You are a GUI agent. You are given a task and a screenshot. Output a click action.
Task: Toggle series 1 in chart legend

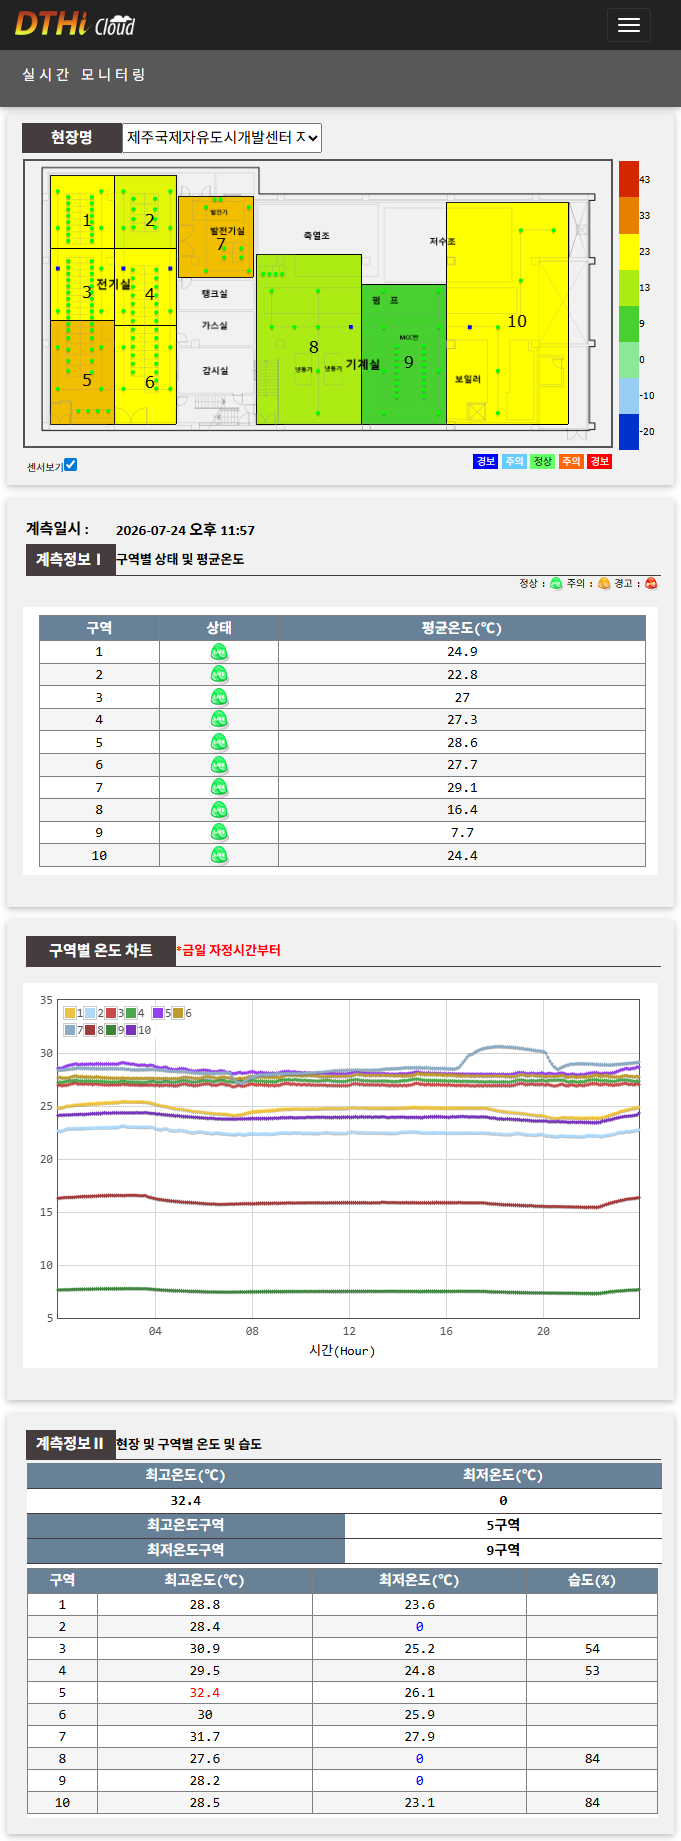pos(73,1013)
